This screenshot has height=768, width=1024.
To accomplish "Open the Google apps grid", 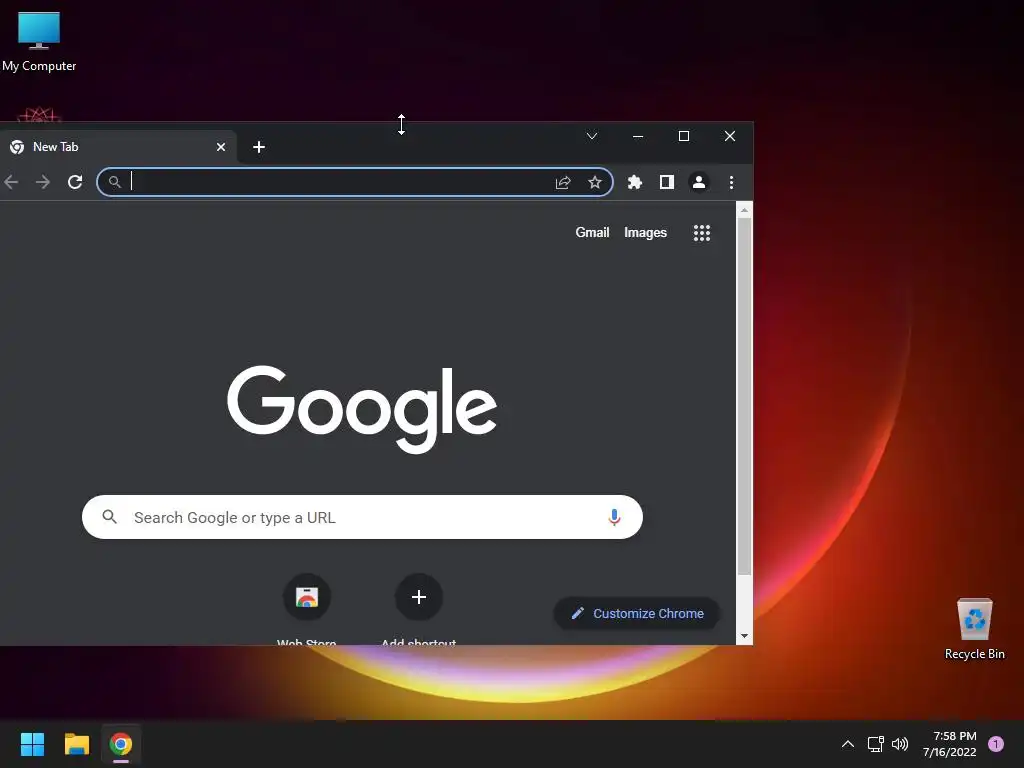I will (x=702, y=233).
